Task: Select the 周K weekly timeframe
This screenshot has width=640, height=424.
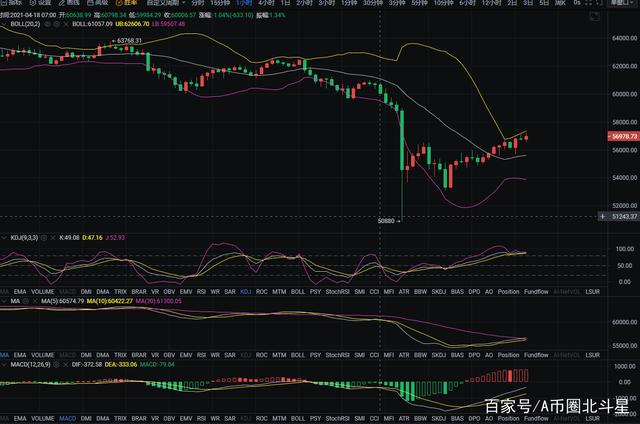Action: [x=560, y=2]
